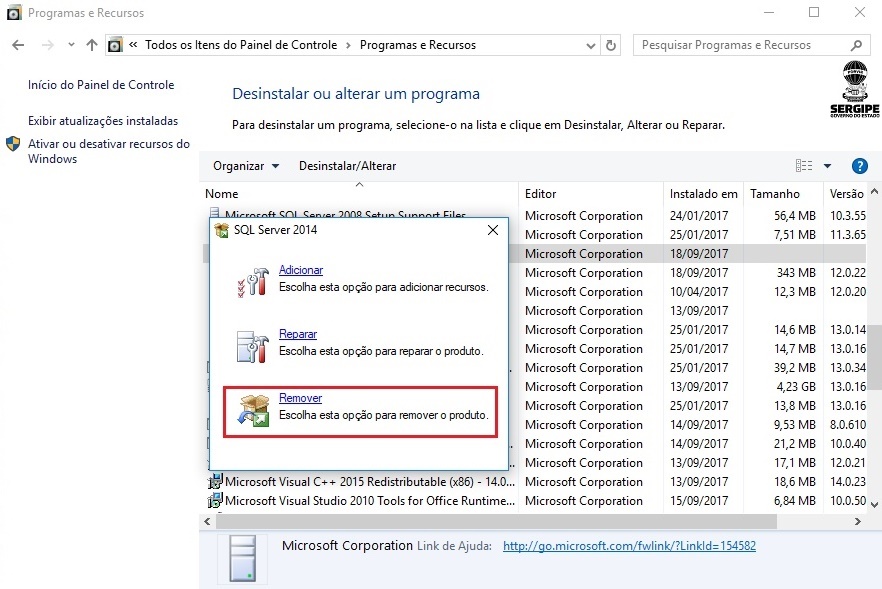Click the Remover box icon

pyautogui.click(x=252, y=409)
